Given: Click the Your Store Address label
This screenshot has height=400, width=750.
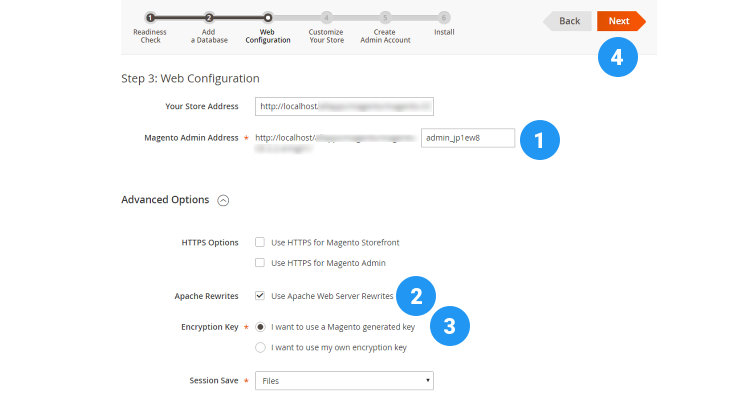Looking at the screenshot, I should point(201,106).
